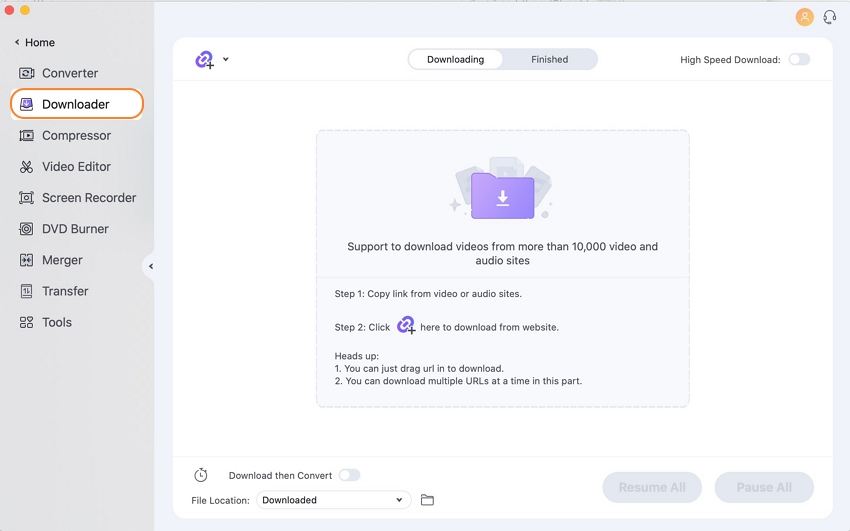Image resolution: width=850 pixels, height=531 pixels.
Task: Enable Download then Convert toggle
Action: [x=349, y=475]
